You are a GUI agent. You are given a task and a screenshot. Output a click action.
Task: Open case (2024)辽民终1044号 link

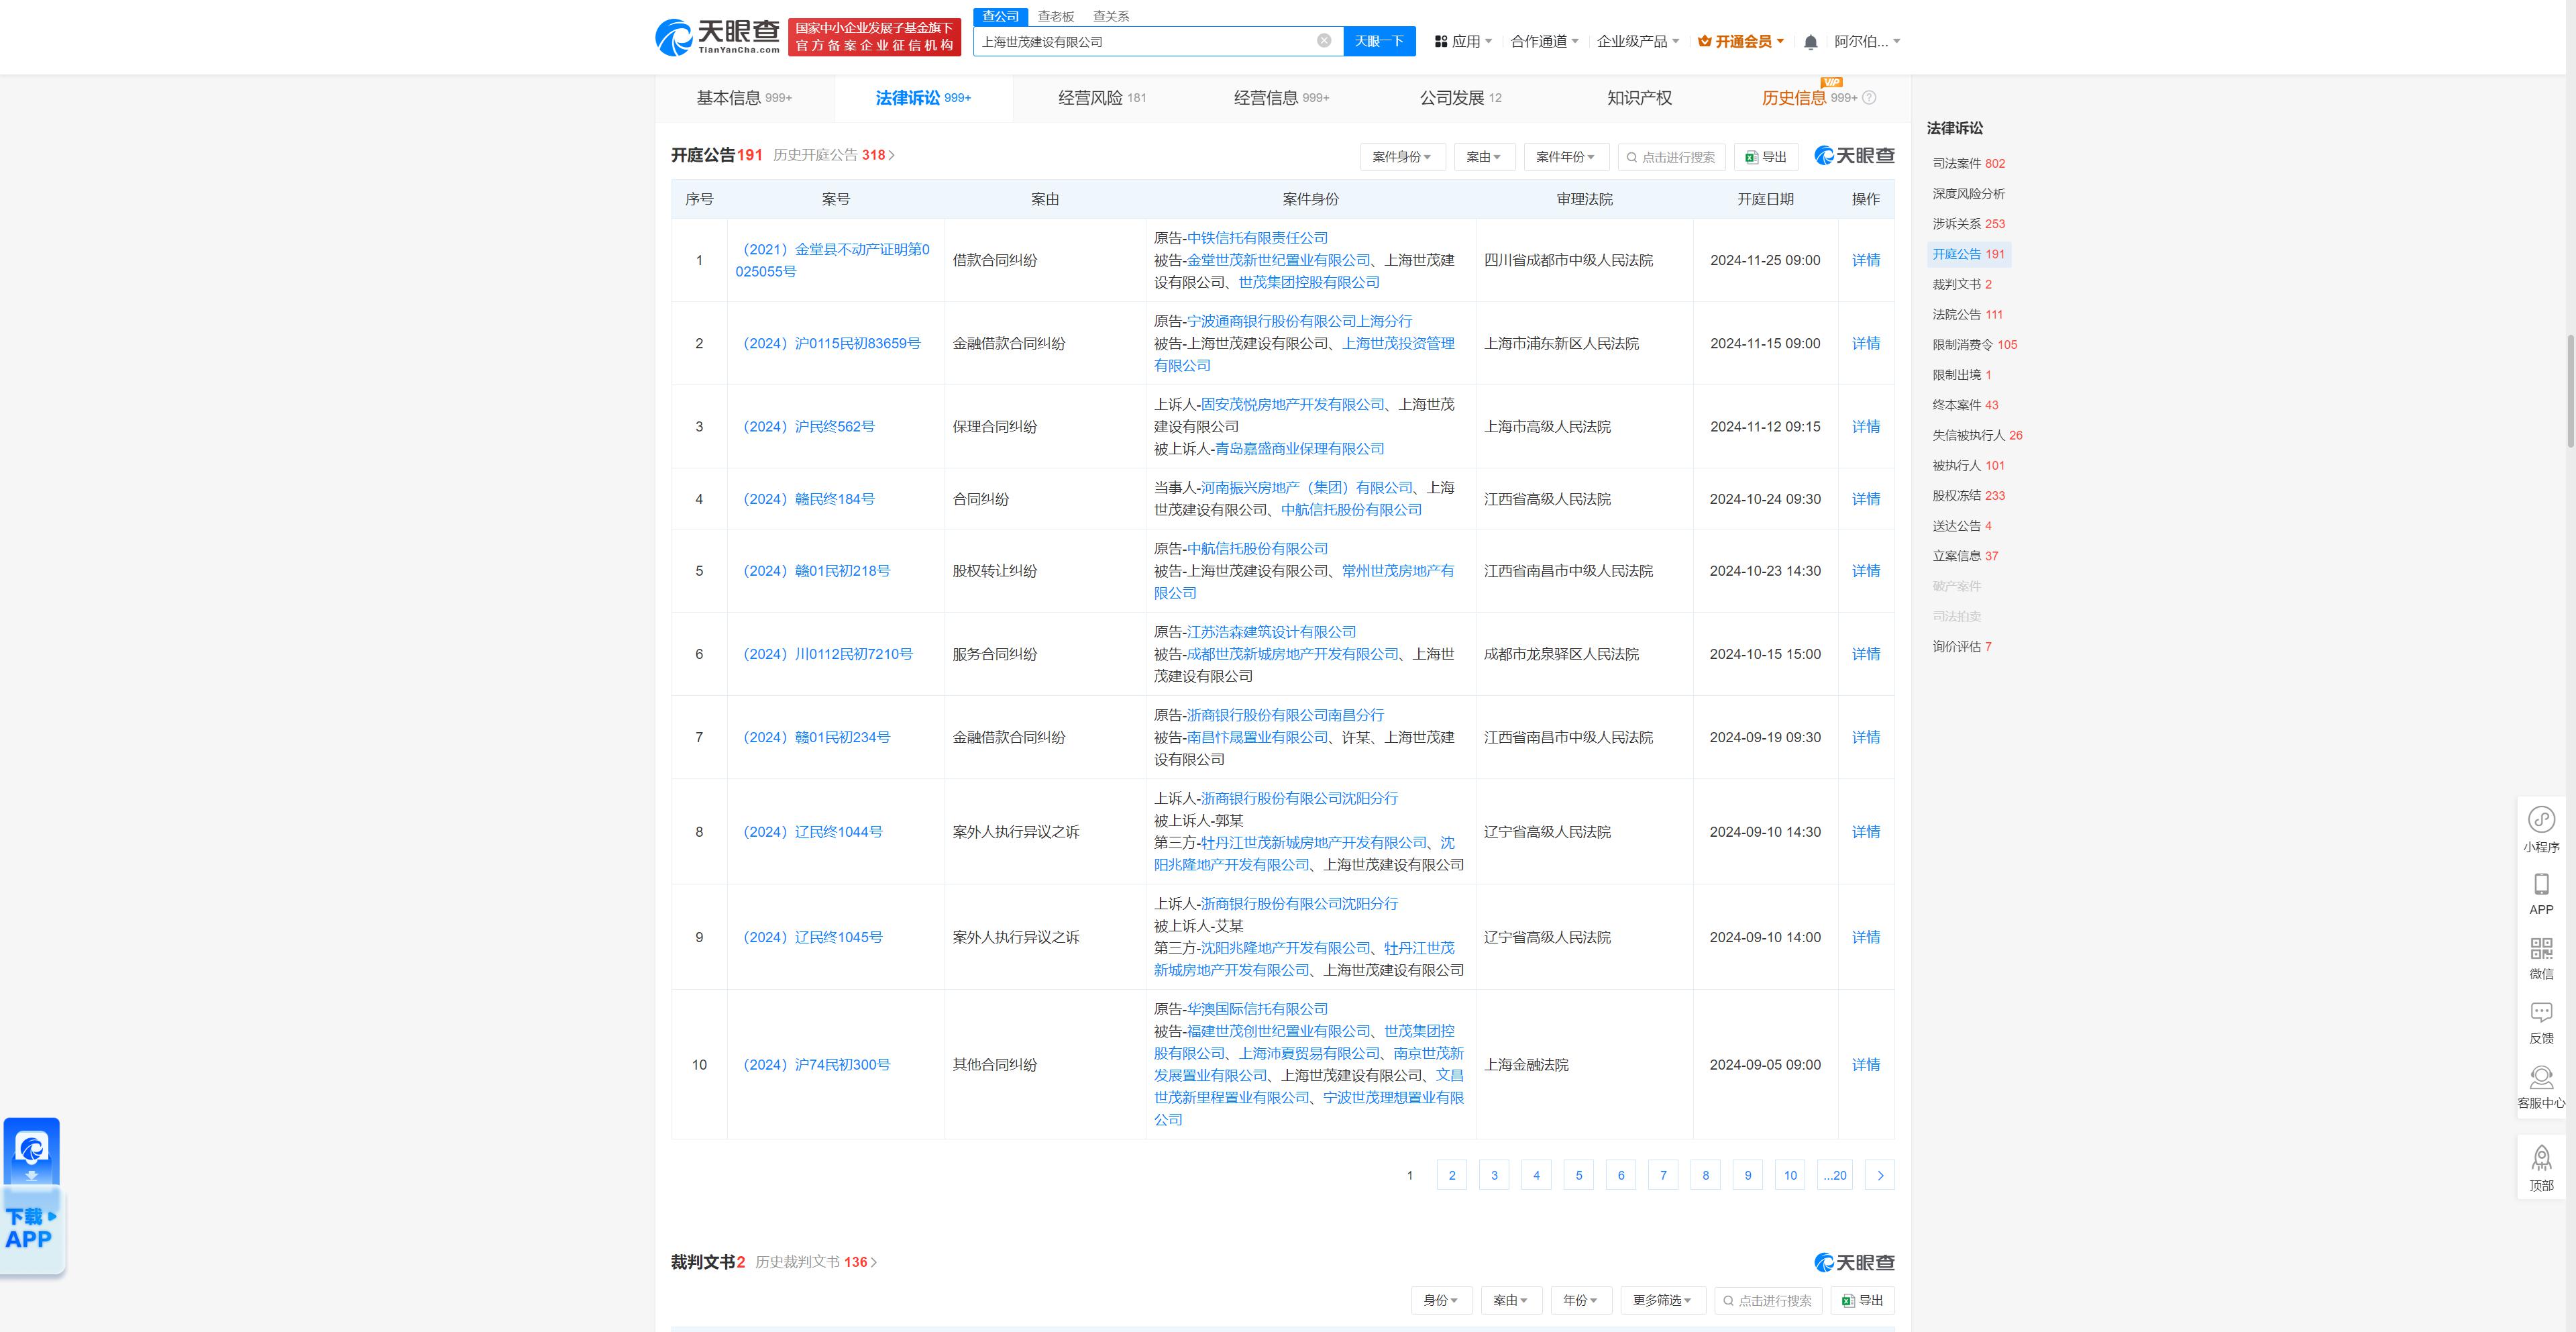tap(812, 832)
